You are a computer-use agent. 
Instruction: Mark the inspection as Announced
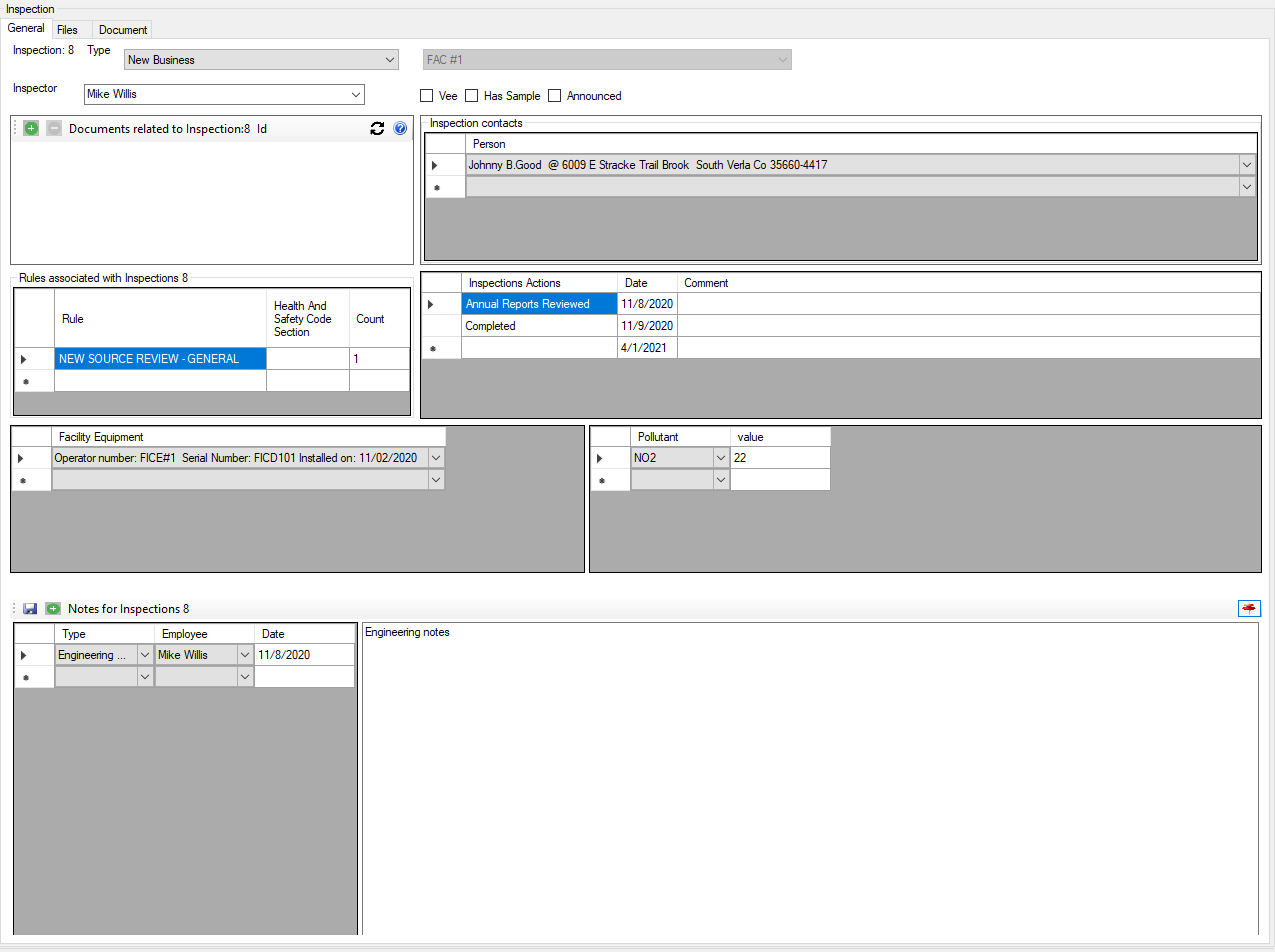pos(554,95)
